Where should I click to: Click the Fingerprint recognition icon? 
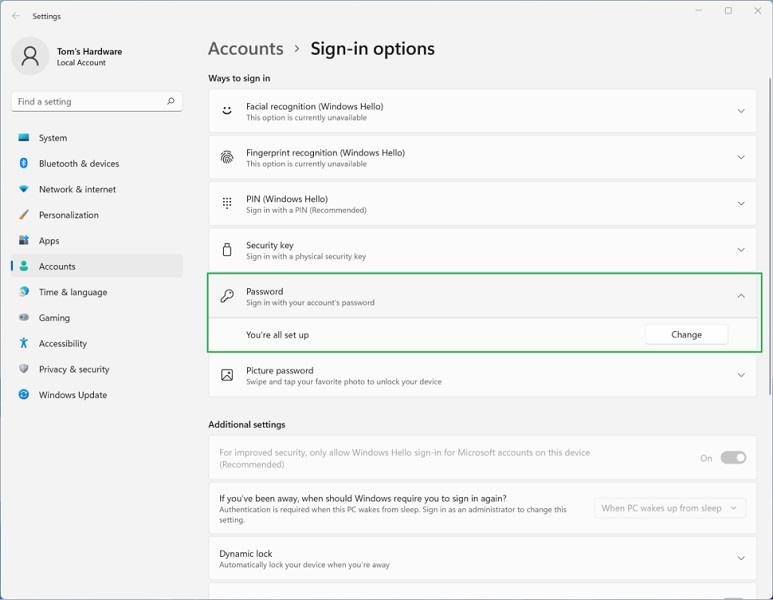[227, 157]
